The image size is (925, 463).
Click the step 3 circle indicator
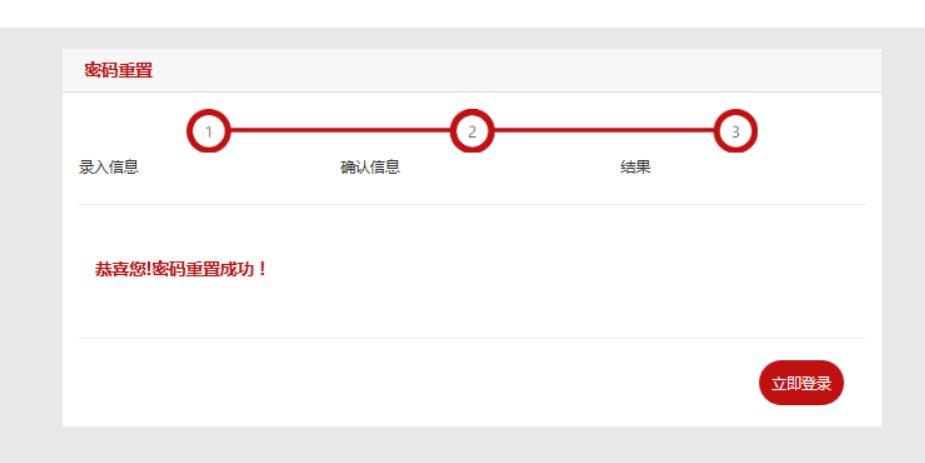tap(735, 131)
